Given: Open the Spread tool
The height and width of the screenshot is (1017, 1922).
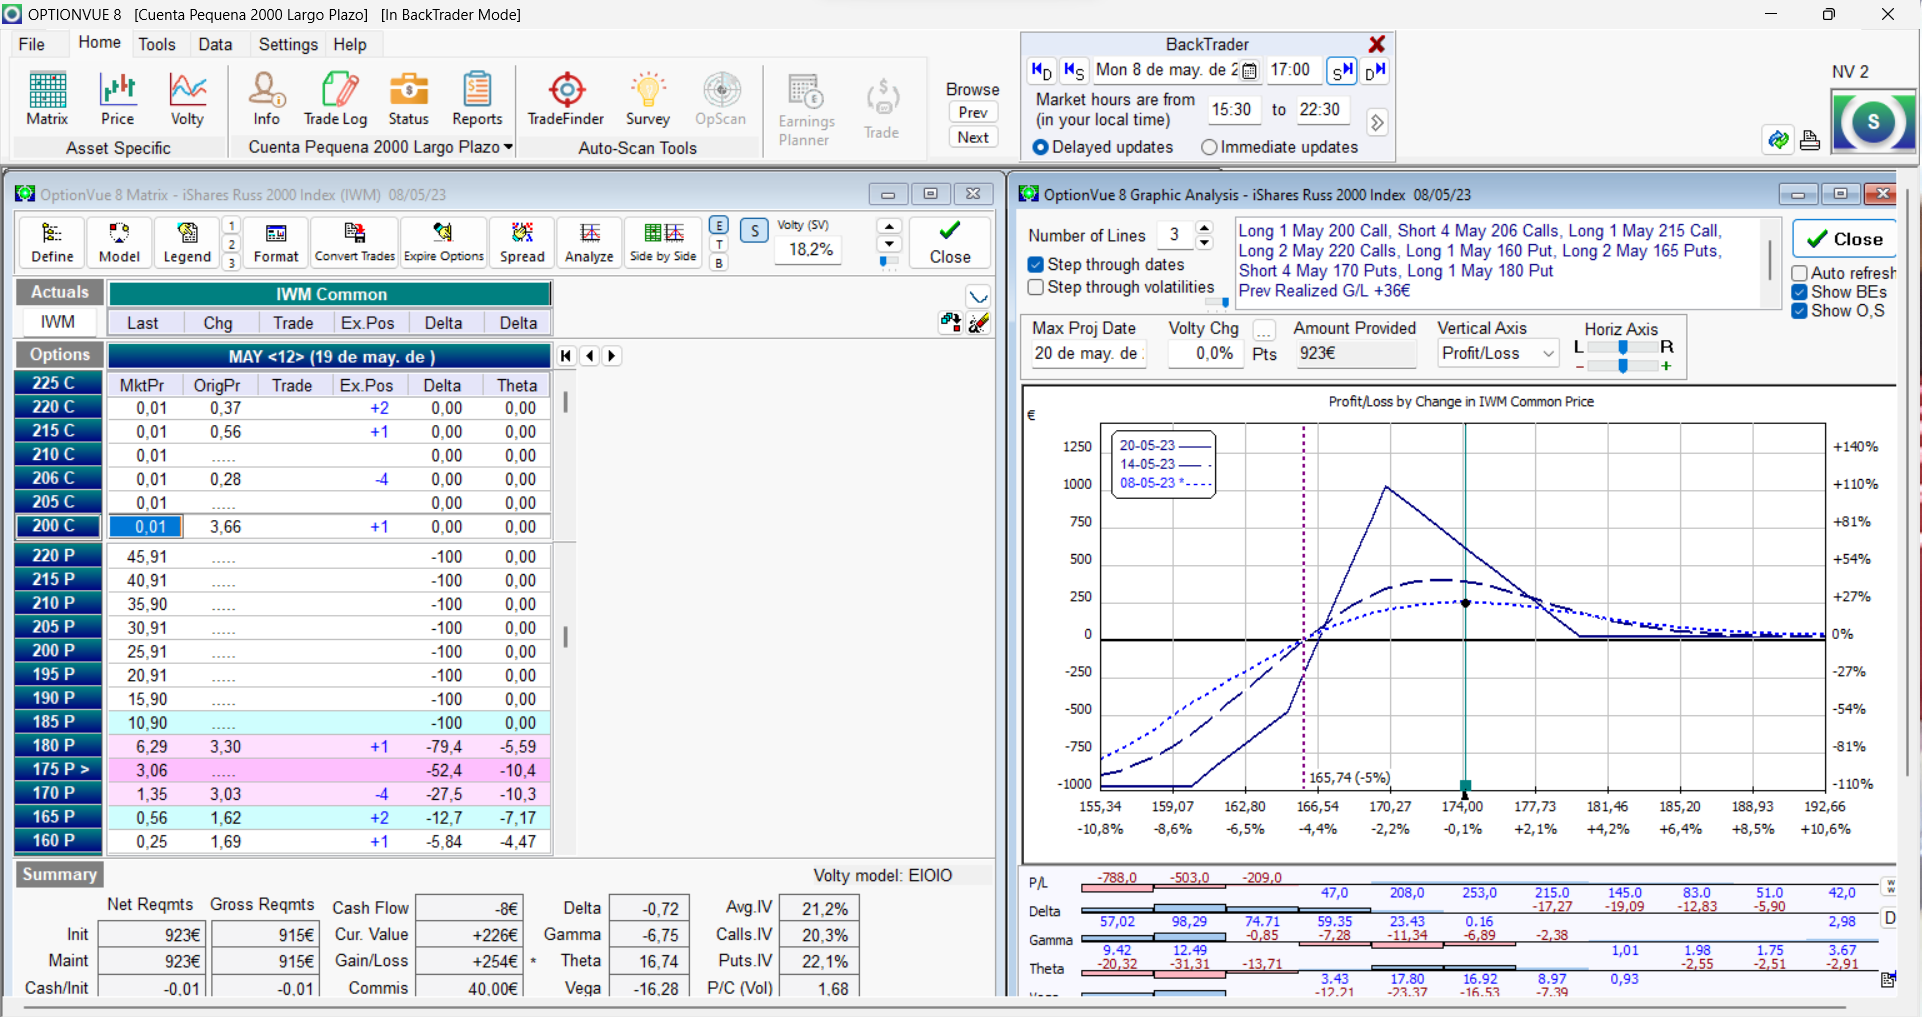Looking at the screenshot, I should (x=522, y=243).
